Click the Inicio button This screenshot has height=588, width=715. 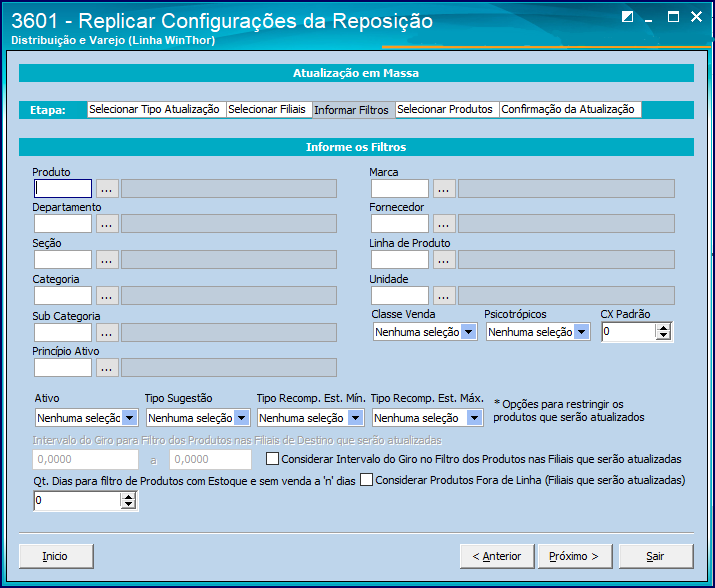click(x=56, y=556)
